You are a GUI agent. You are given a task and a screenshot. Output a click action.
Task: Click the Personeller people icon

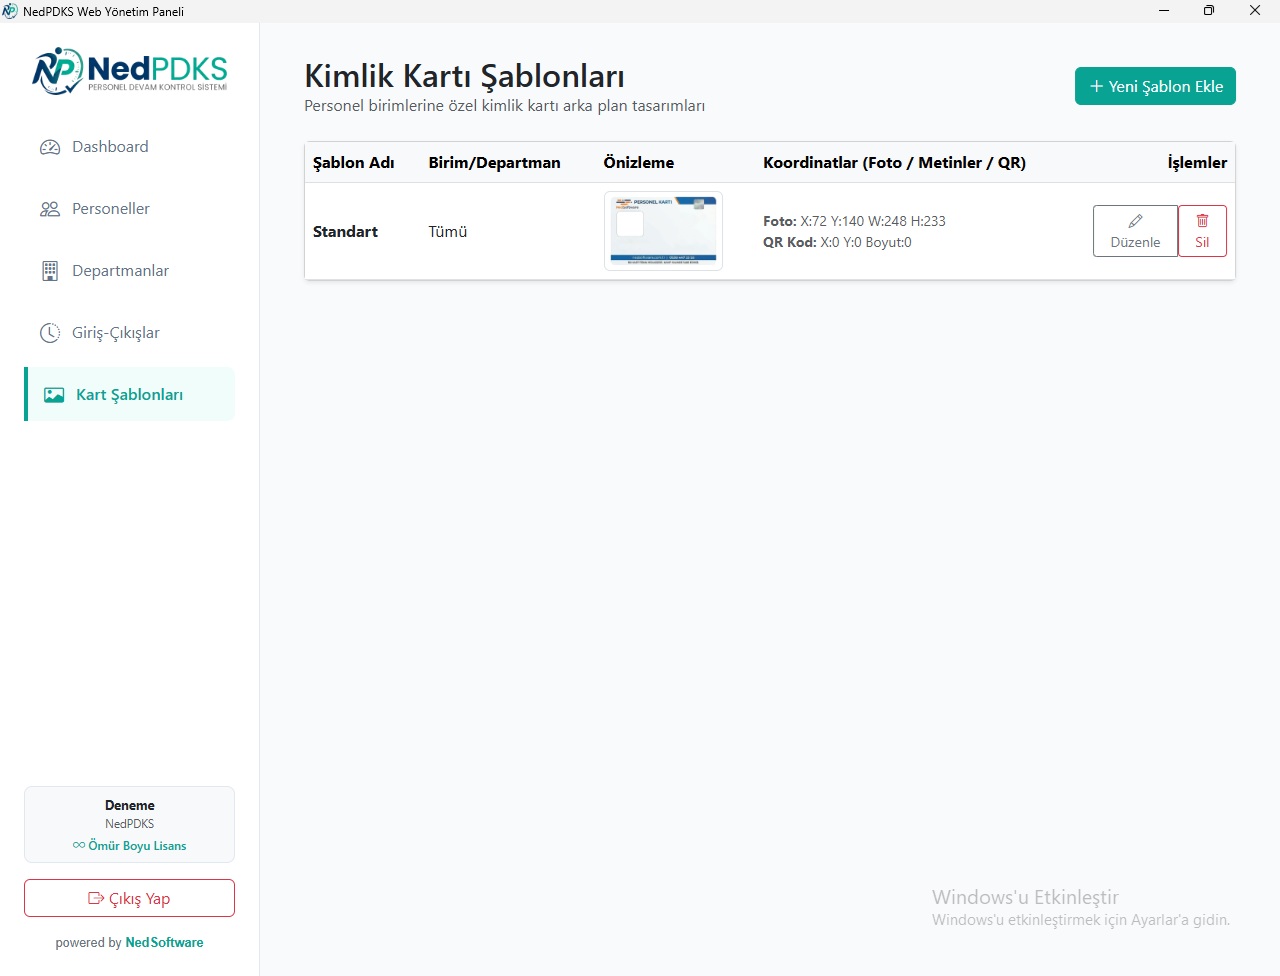[50, 209]
